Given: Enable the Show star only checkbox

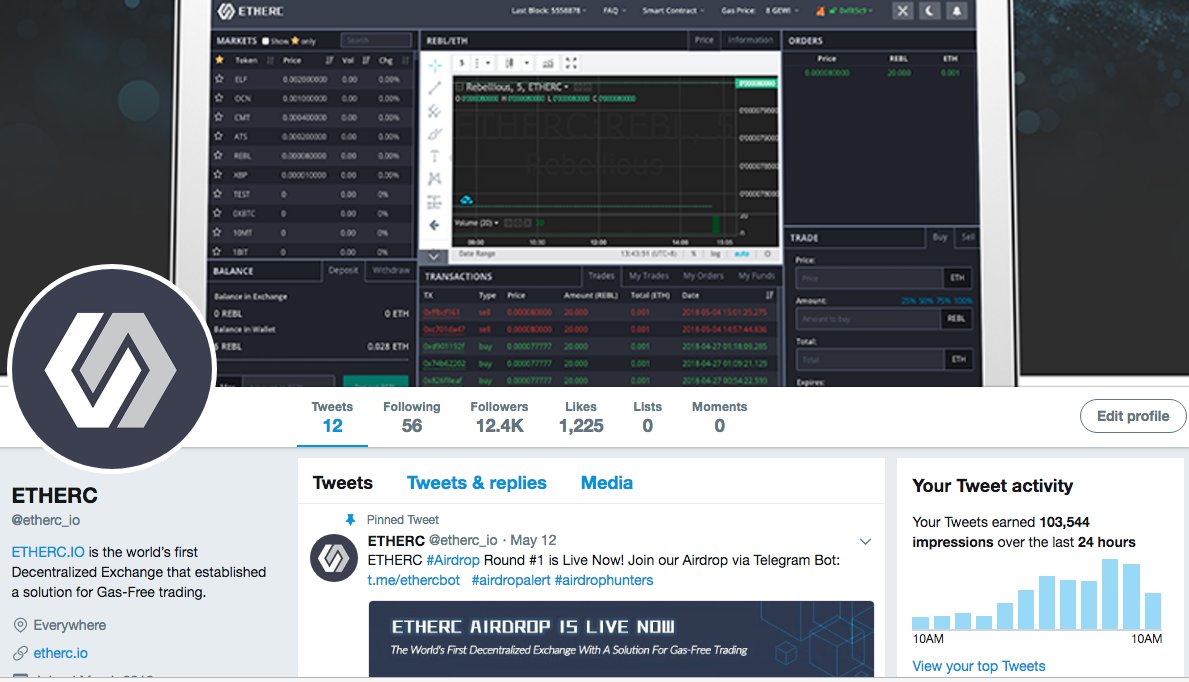Looking at the screenshot, I should click(x=265, y=41).
